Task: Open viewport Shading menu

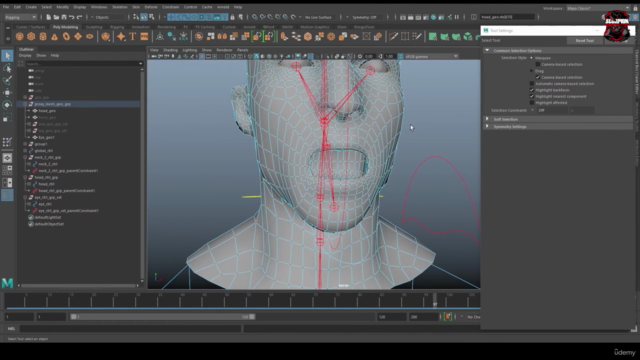Action: 170,50
